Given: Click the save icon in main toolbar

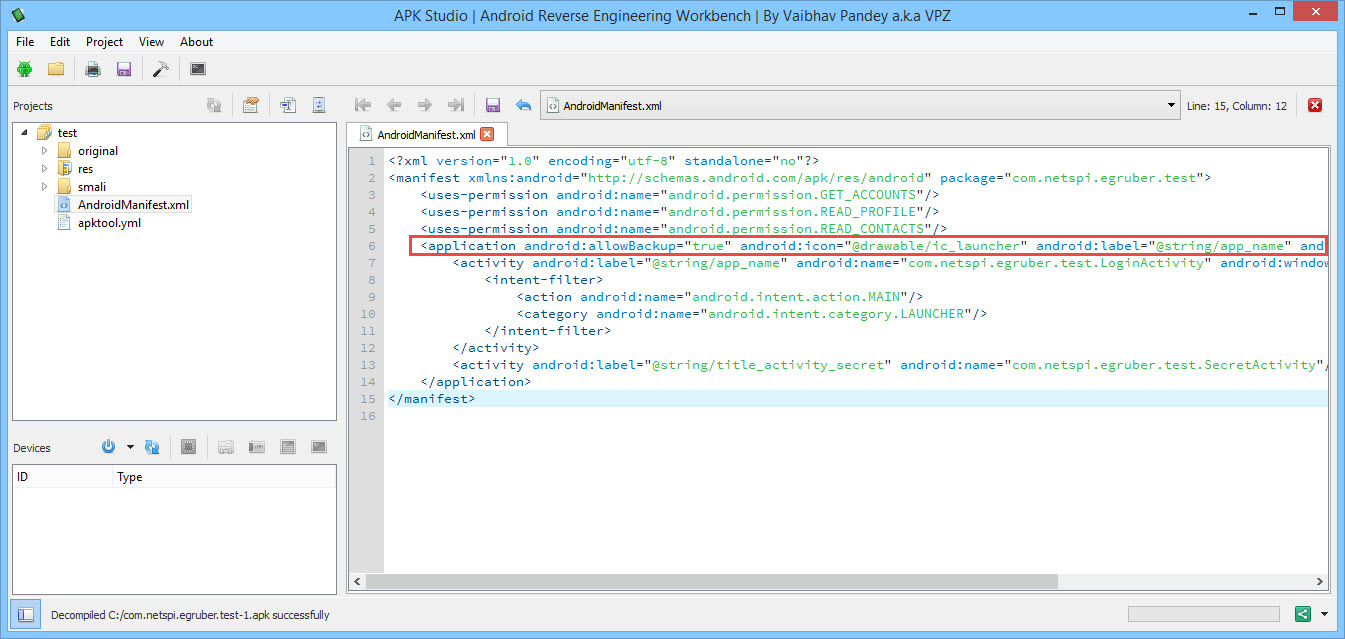Looking at the screenshot, I should click(124, 69).
